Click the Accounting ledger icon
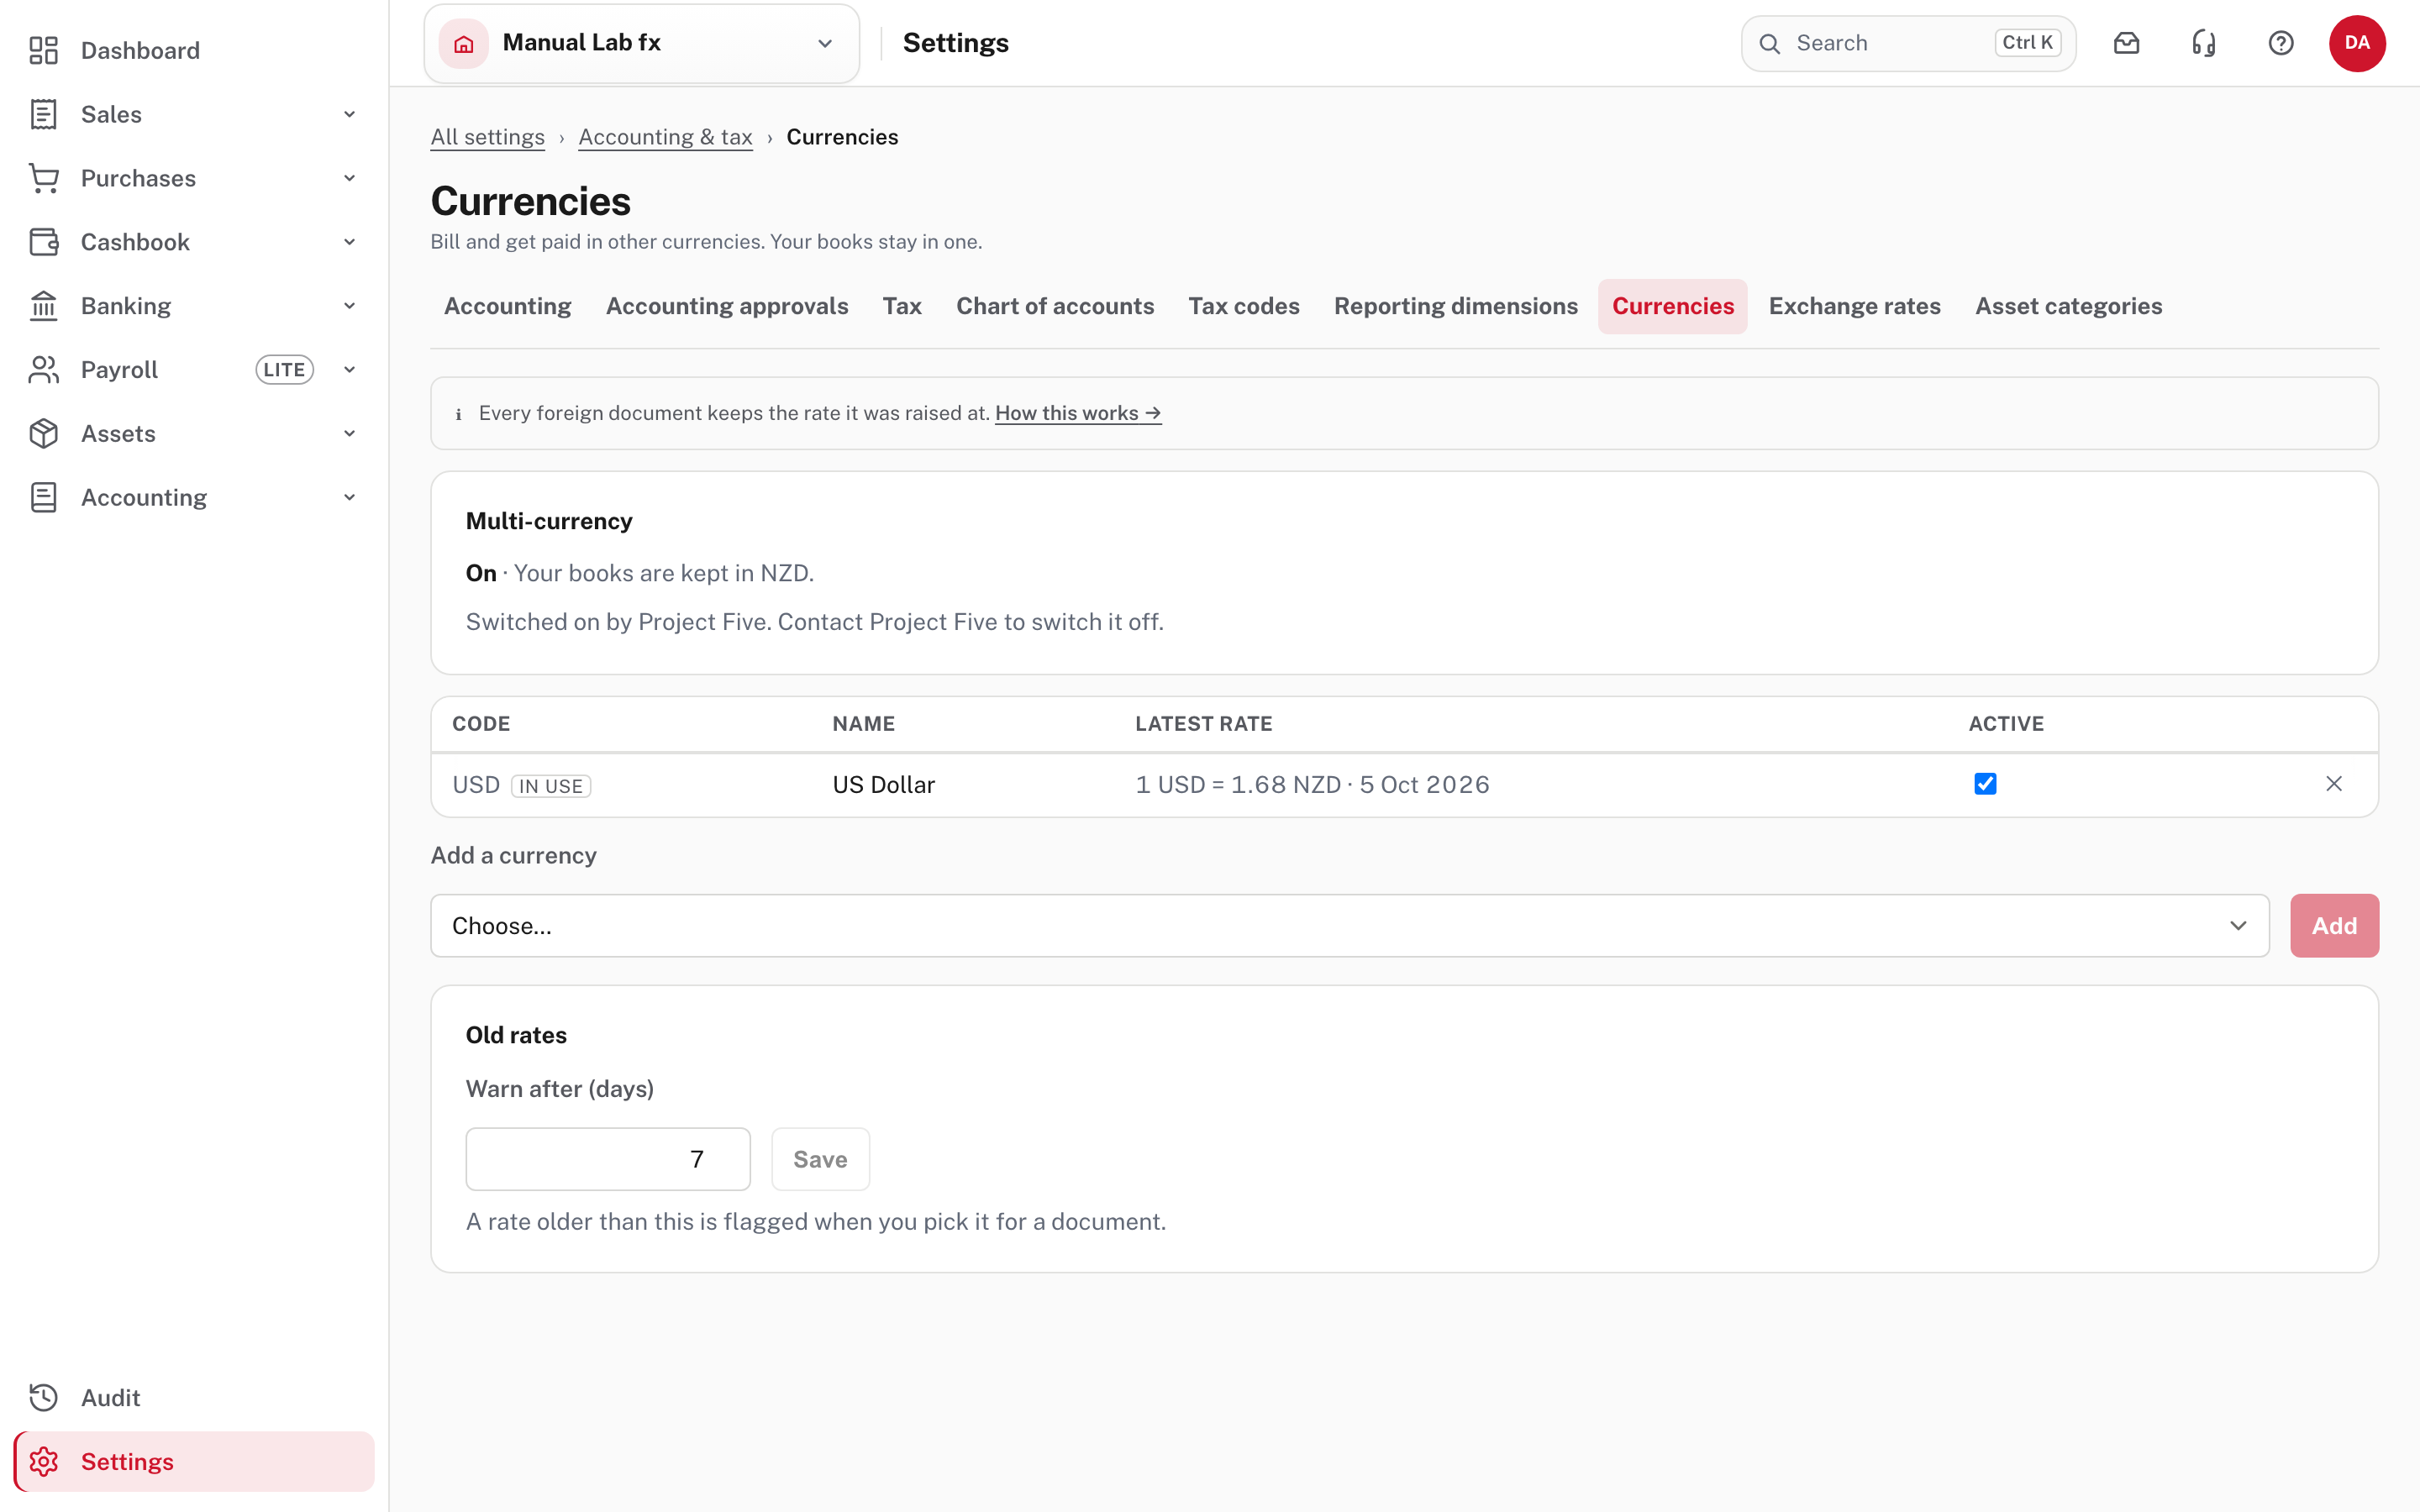 [x=43, y=498]
